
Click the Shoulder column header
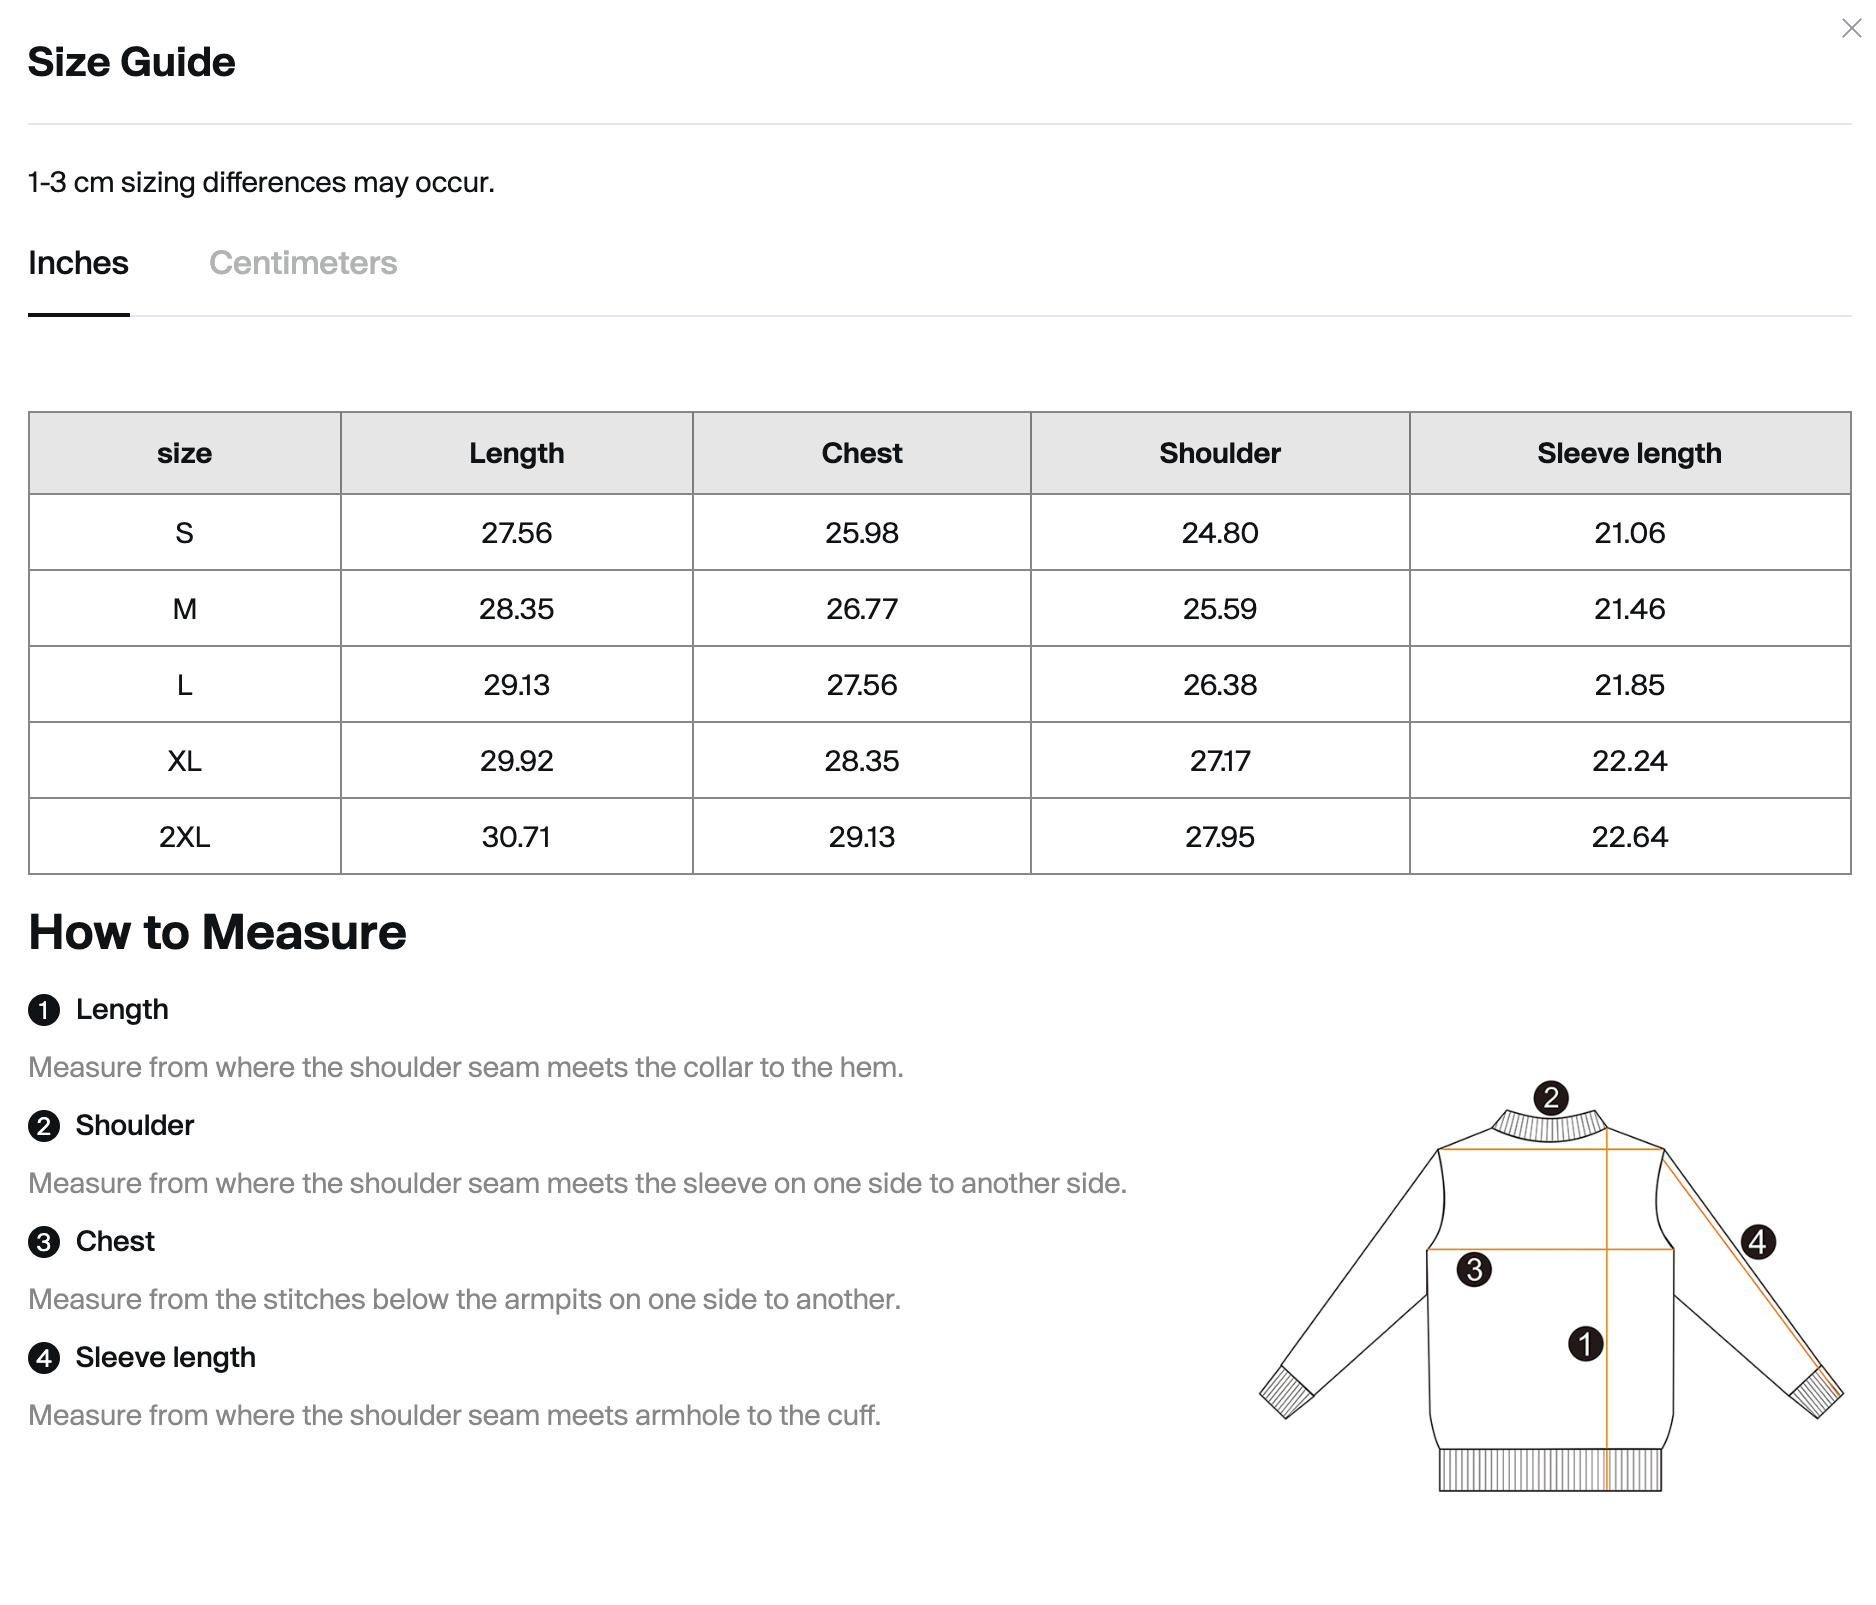[x=1219, y=453]
